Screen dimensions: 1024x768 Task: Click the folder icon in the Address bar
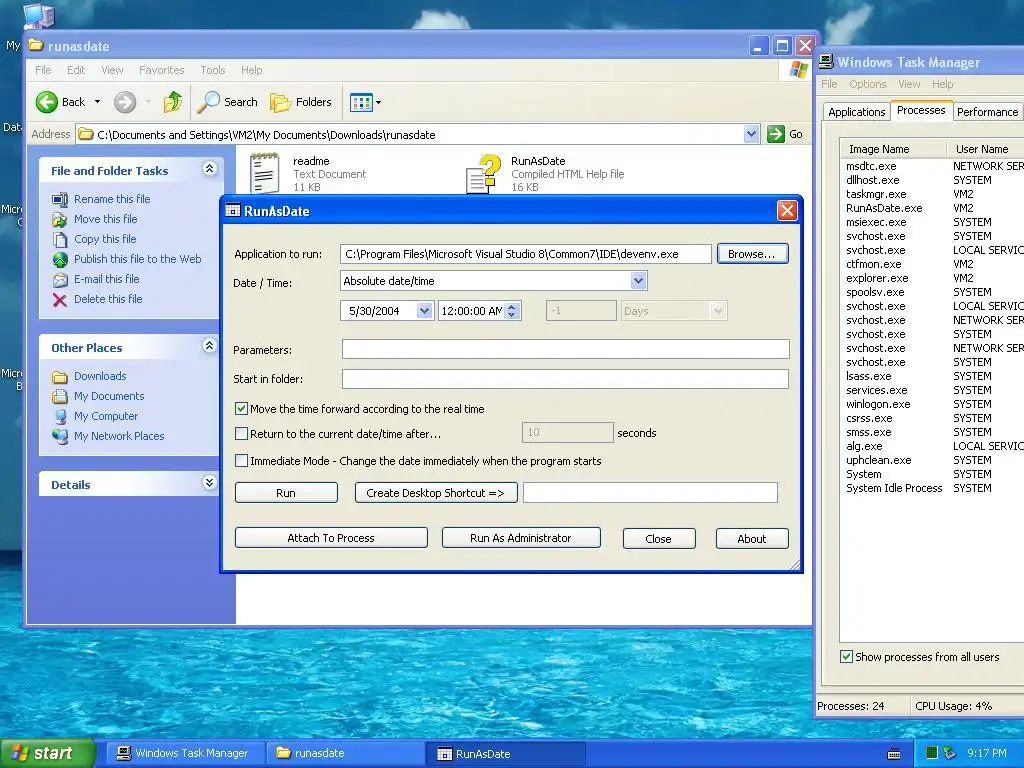85,135
